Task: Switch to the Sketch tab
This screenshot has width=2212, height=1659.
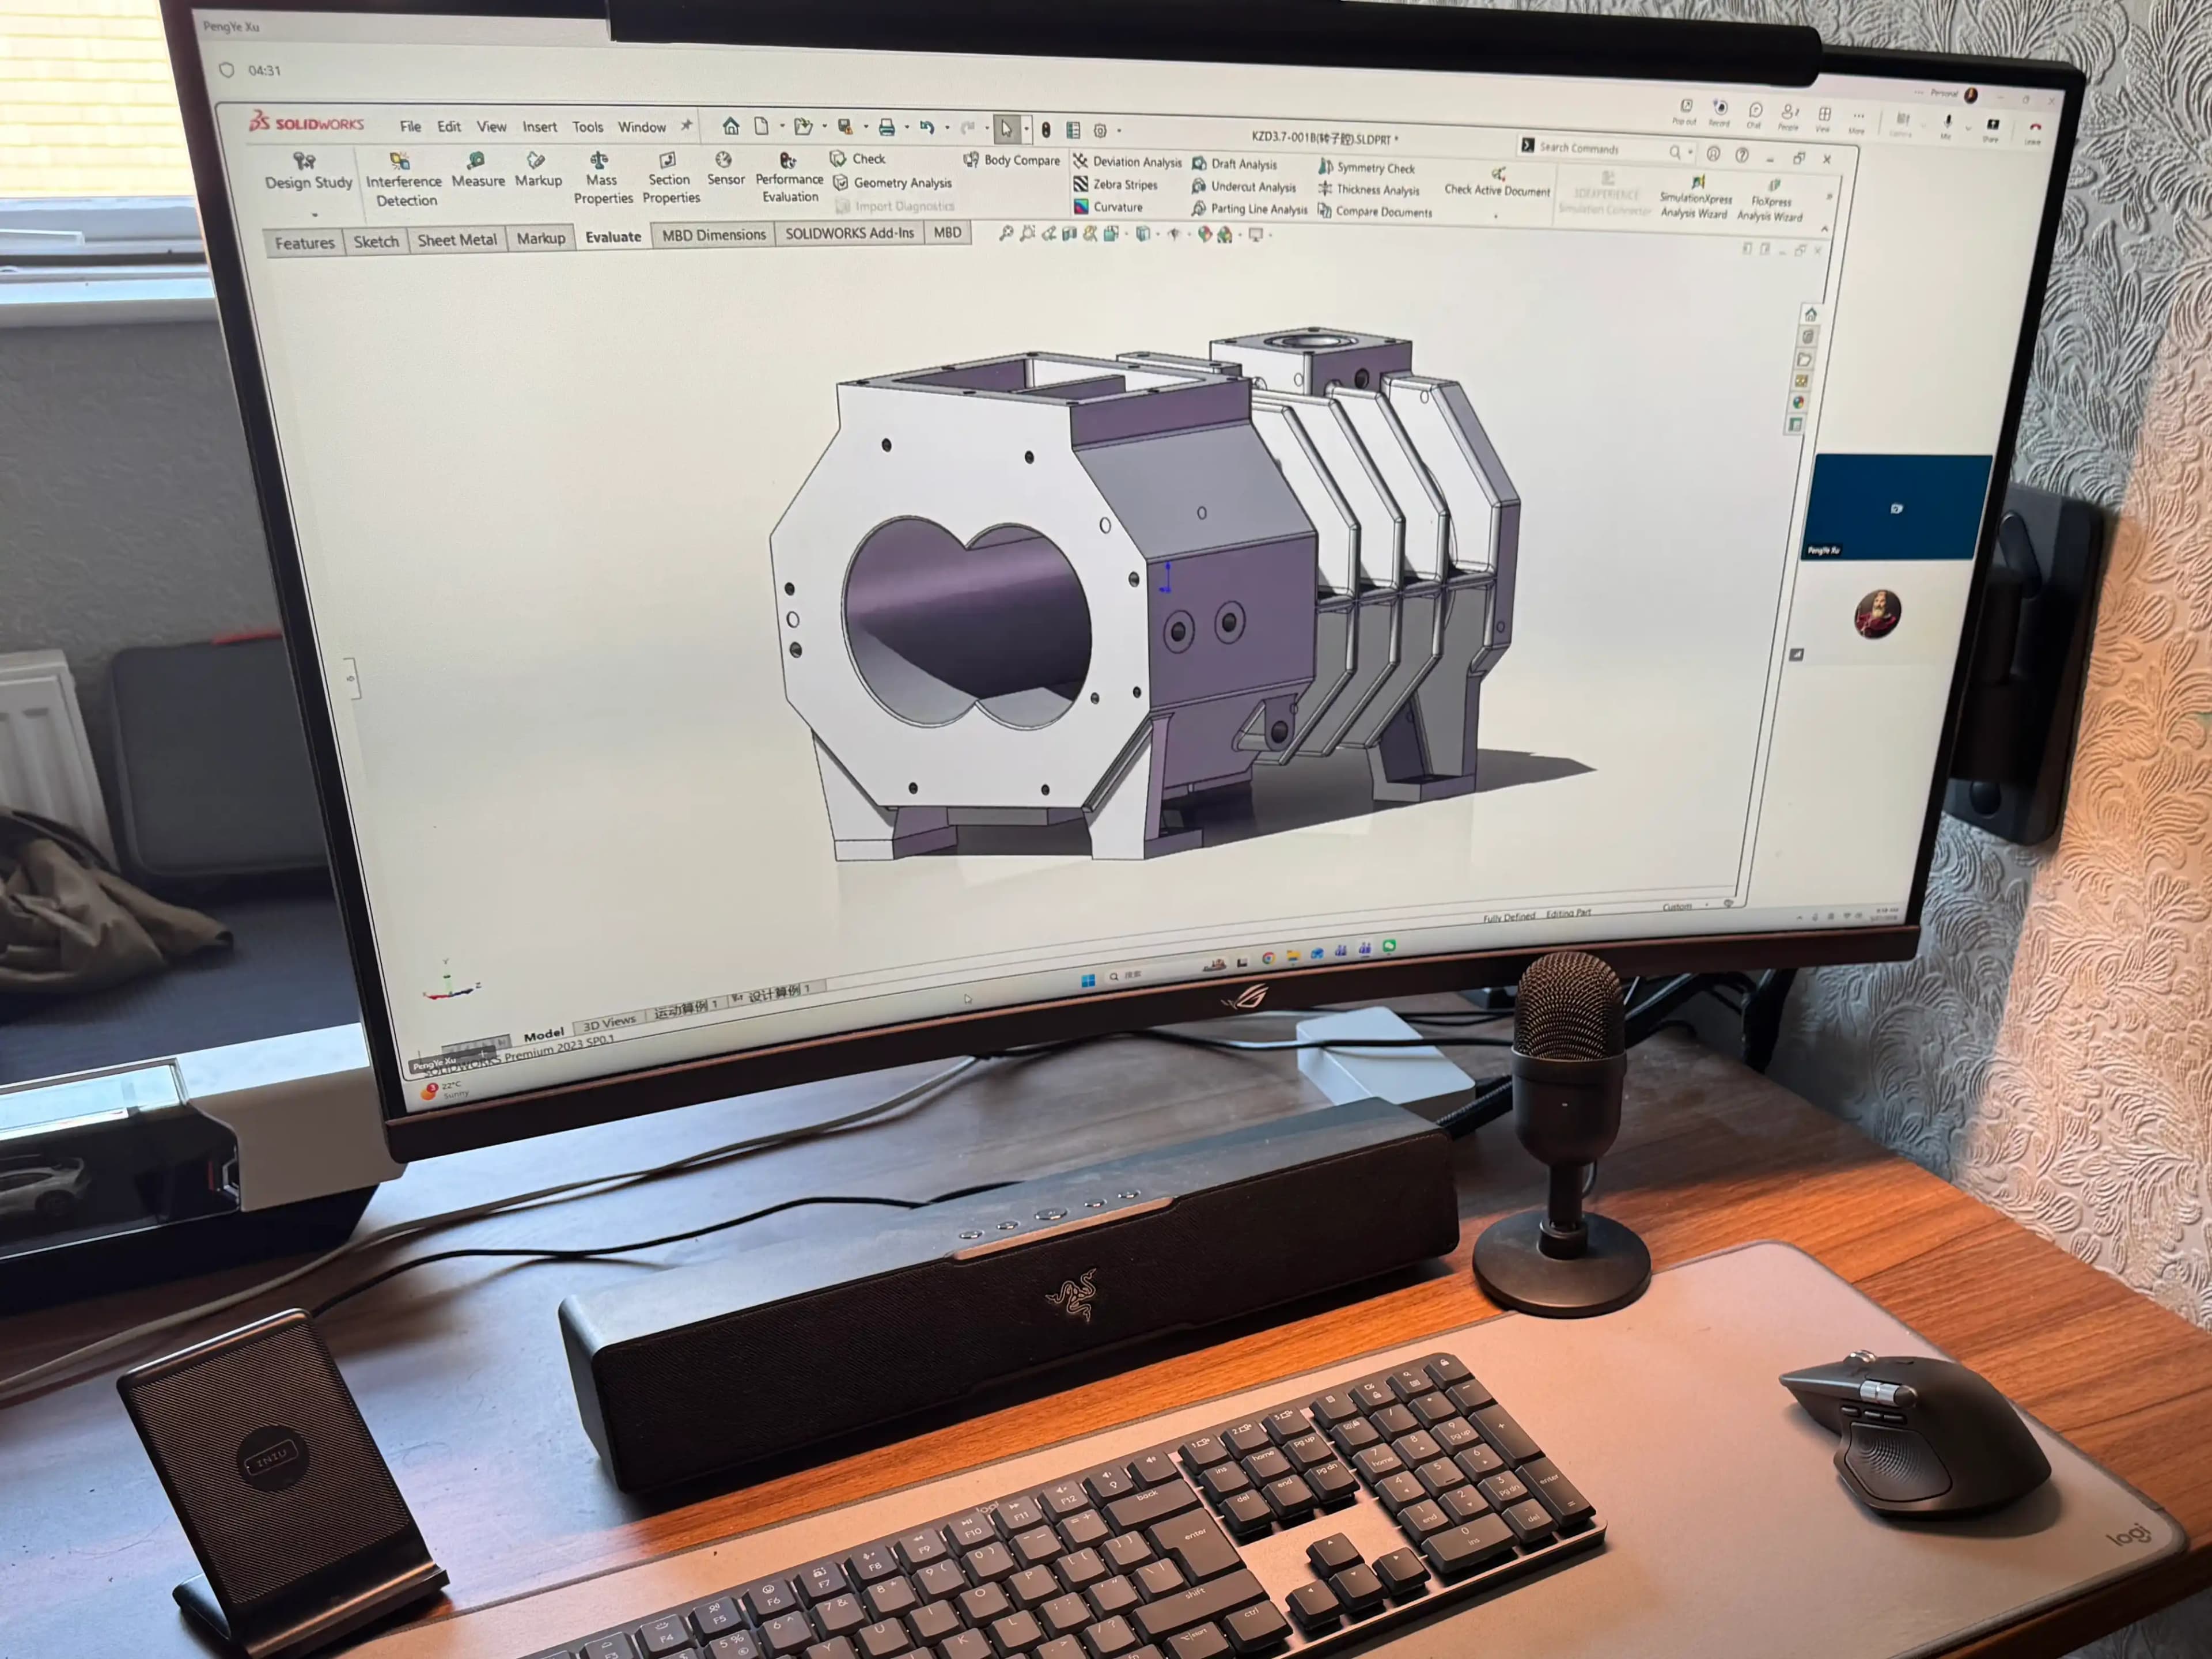Action: (376, 241)
